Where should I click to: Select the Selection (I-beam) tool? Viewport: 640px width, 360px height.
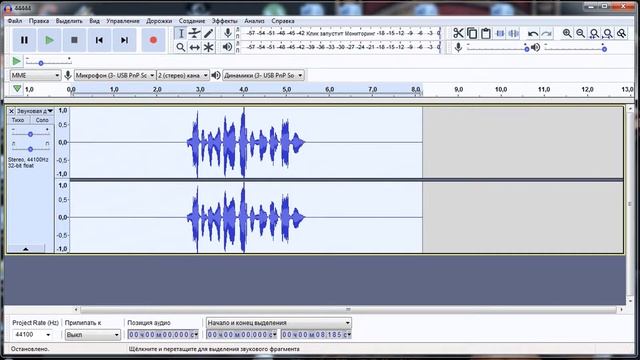(x=181, y=33)
